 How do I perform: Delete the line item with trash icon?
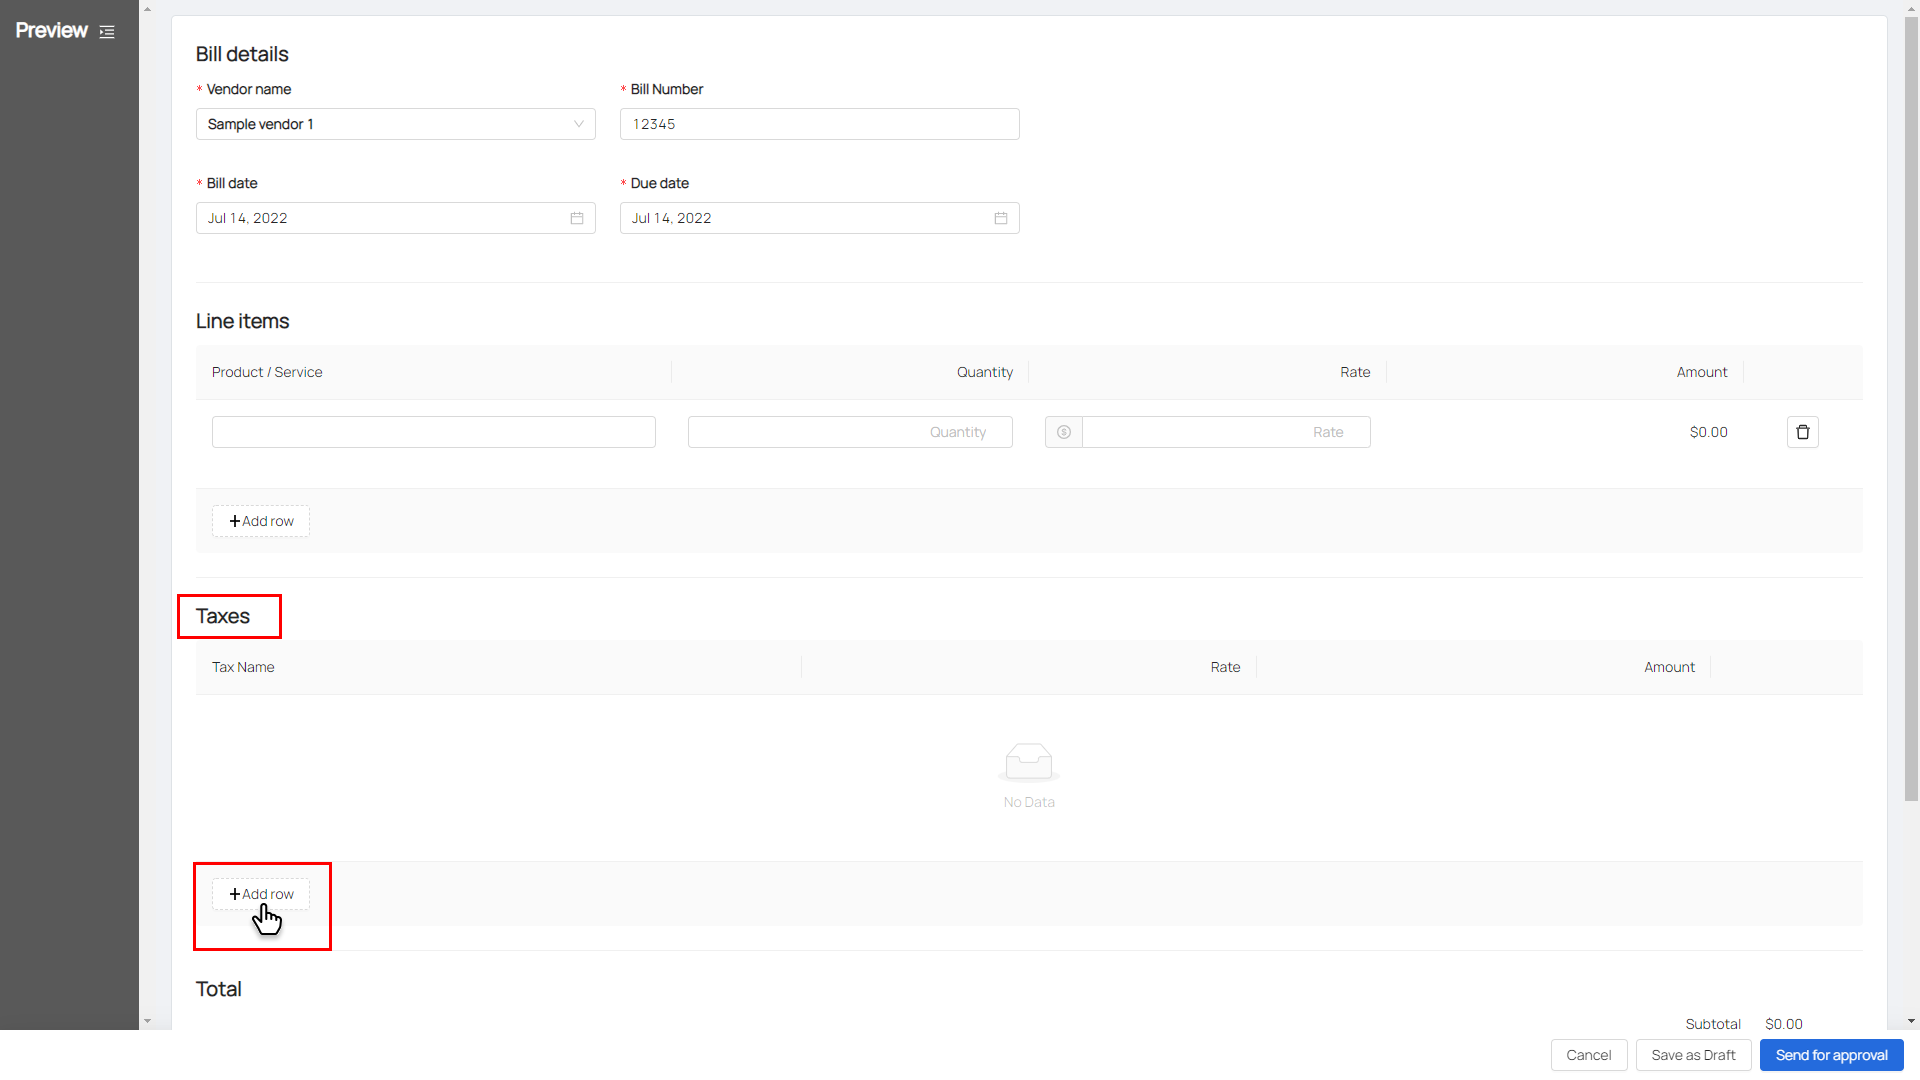1802,432
